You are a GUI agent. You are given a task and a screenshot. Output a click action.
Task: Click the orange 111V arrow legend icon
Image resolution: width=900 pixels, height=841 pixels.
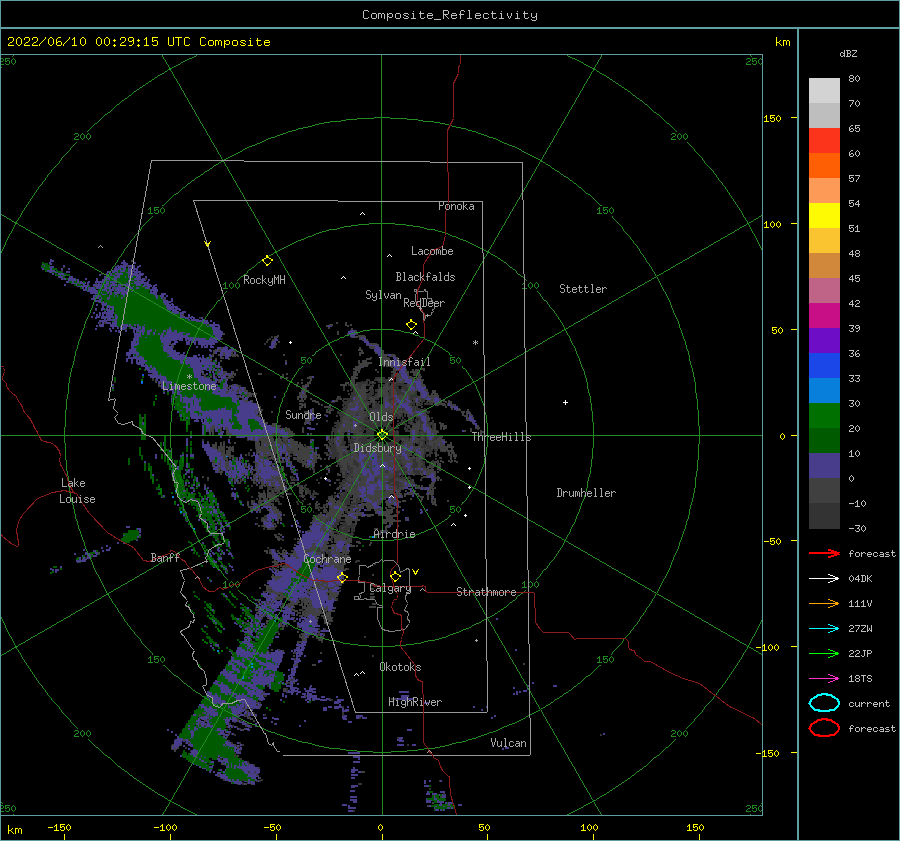pos(824,603)
